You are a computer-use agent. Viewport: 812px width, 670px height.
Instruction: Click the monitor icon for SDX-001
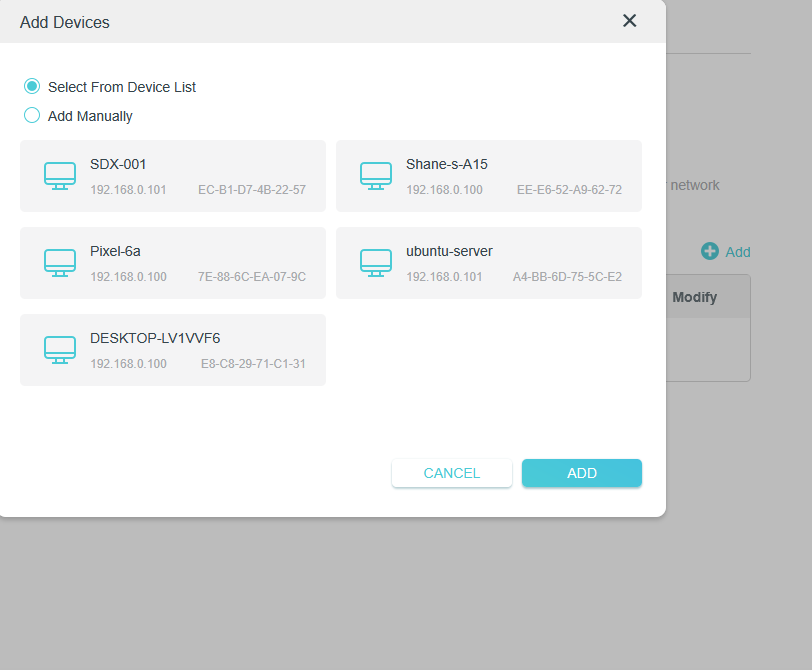tap(60, 176)
